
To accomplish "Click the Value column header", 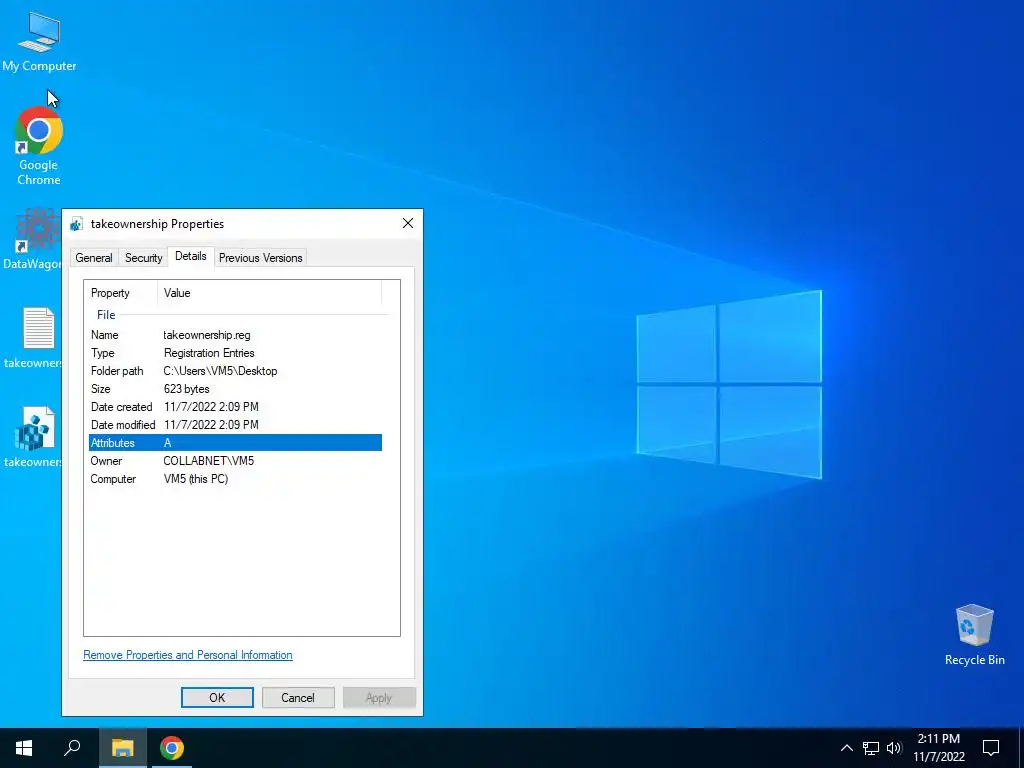I will click(269, 293).
